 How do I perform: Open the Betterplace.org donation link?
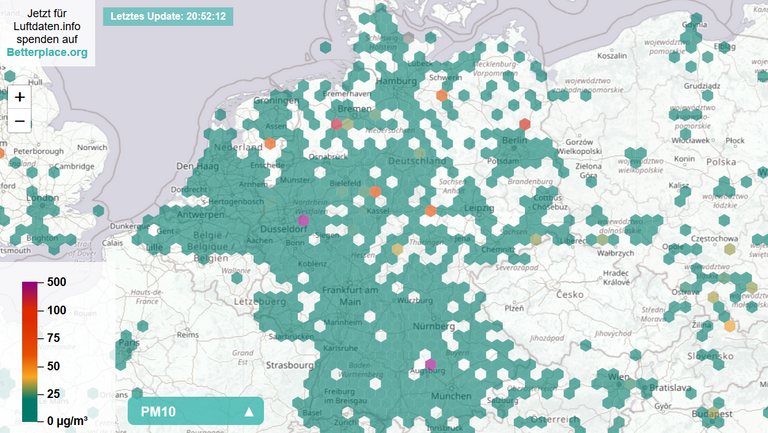[47, 52]
